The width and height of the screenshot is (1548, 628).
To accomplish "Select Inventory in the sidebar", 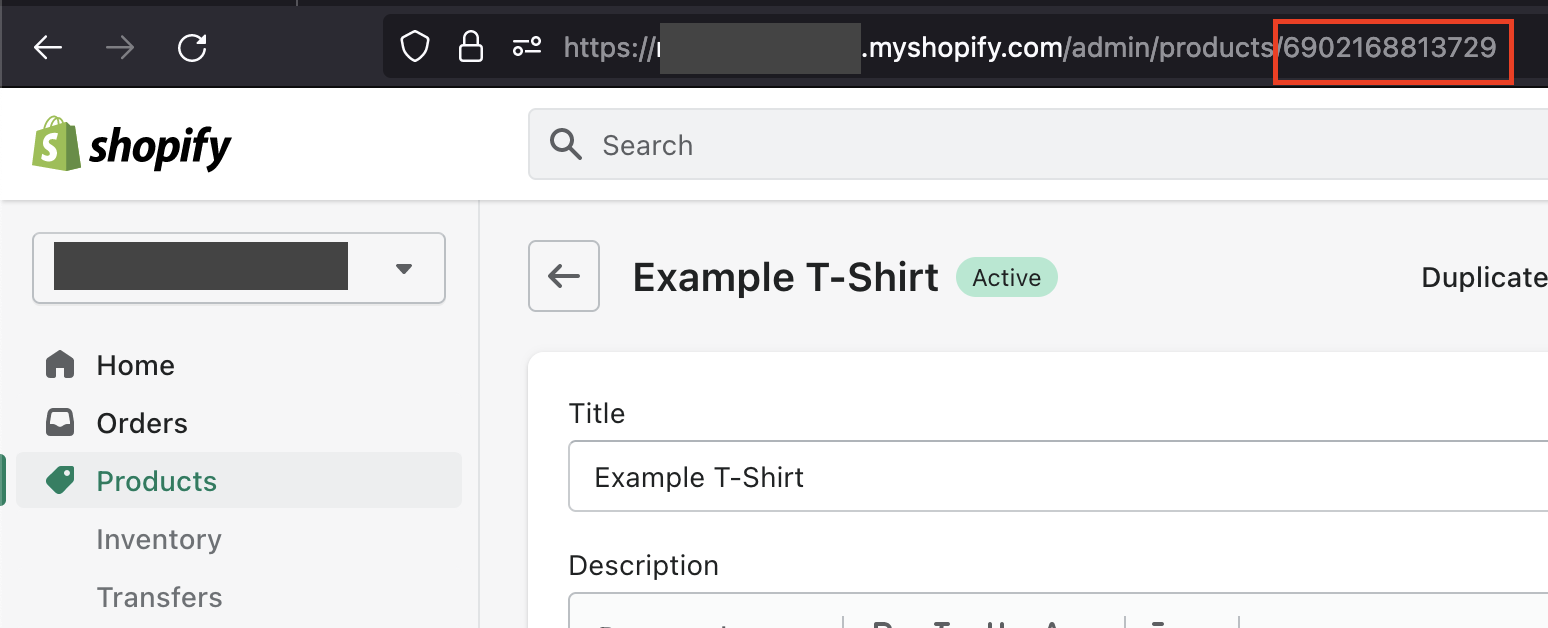I will (158, 539).
